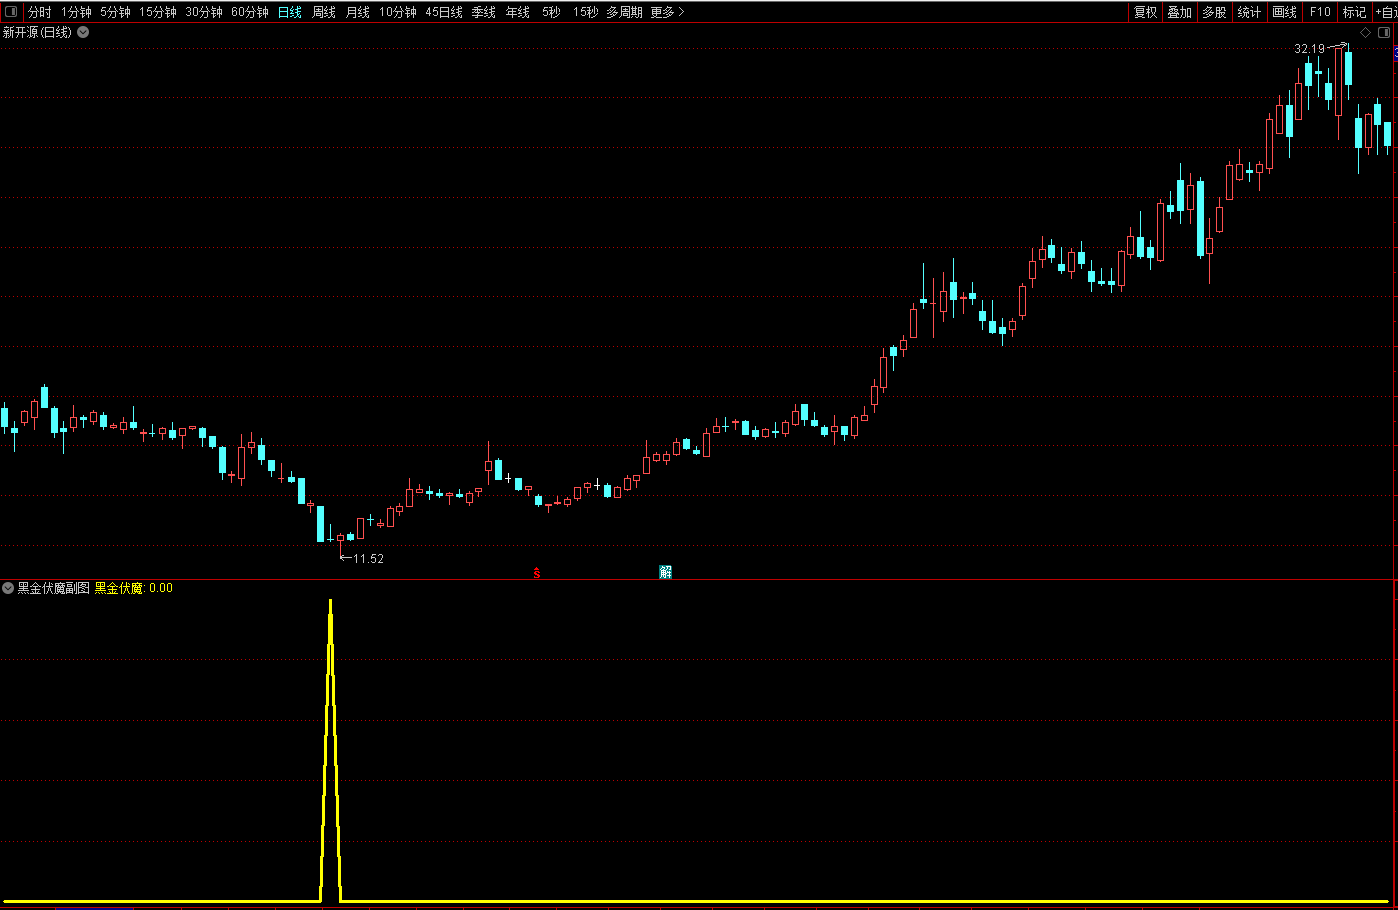Click the diamond icon above the chart
This screenshot has height=910, width=1398.
1366,33
